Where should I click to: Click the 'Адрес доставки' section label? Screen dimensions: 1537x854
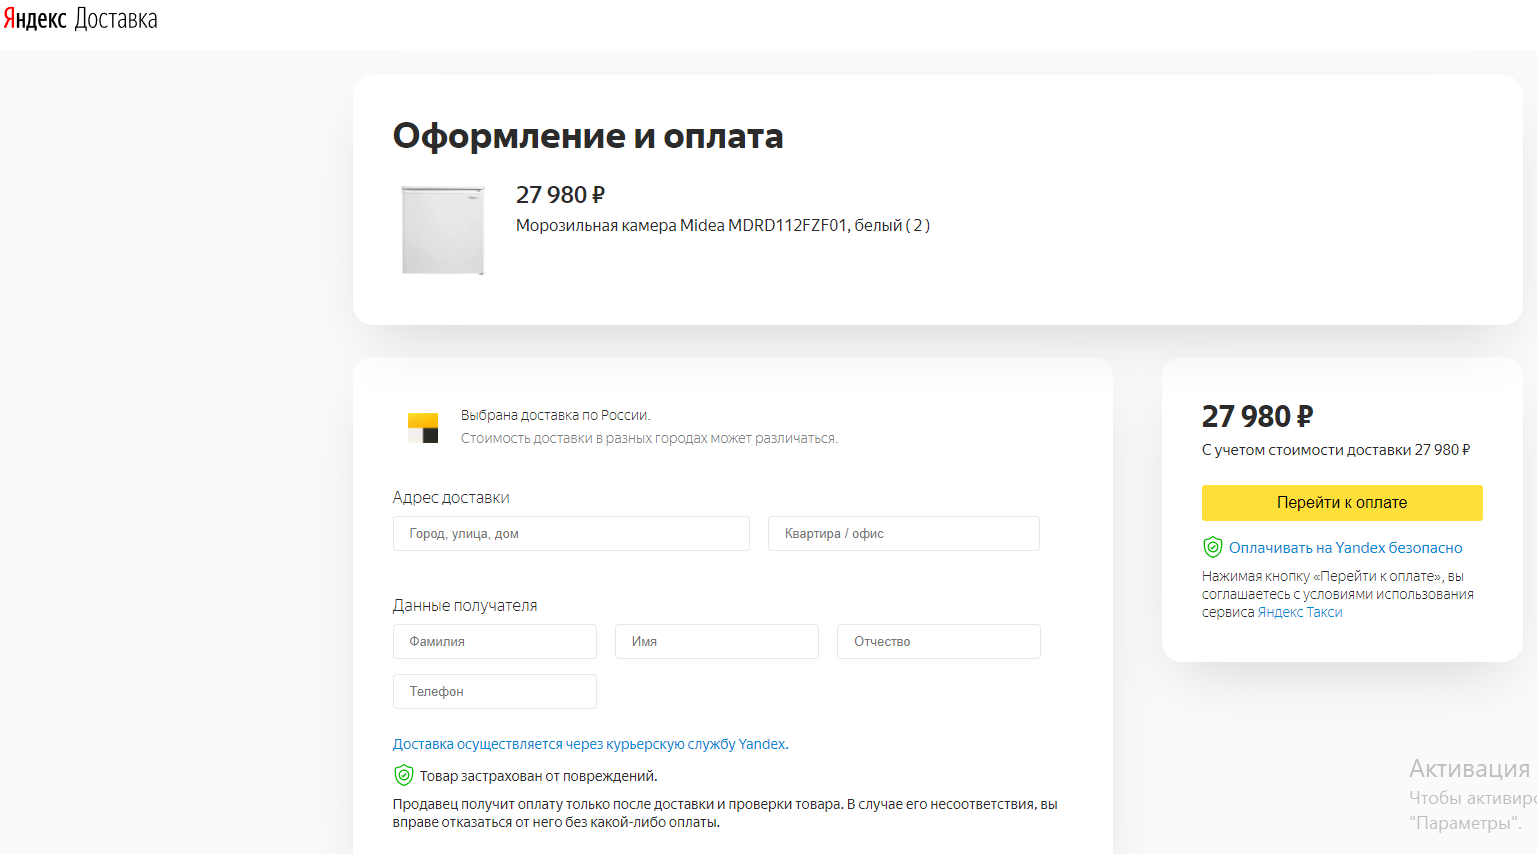pos(451,498)
